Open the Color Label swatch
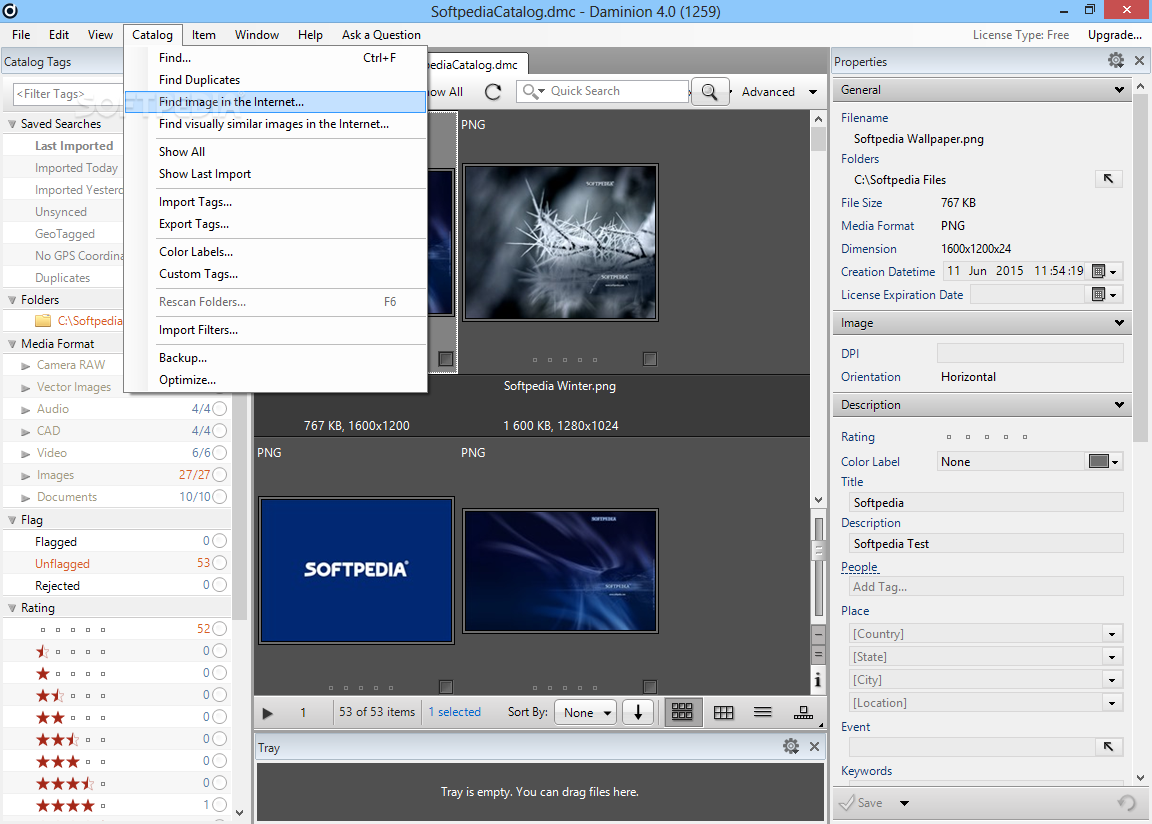This screenshot has width=1152, height=824. [x=1098, y=461]
